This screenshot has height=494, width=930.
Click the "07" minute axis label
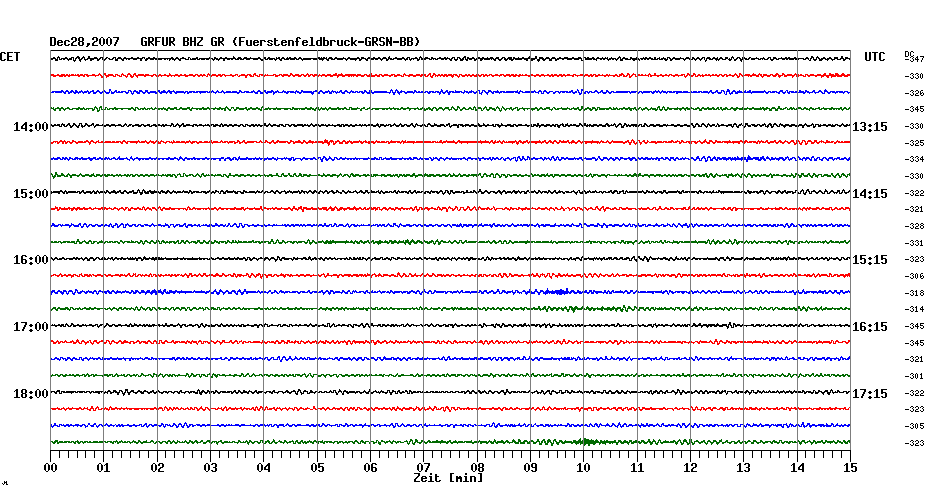click(x=423, y=468)
